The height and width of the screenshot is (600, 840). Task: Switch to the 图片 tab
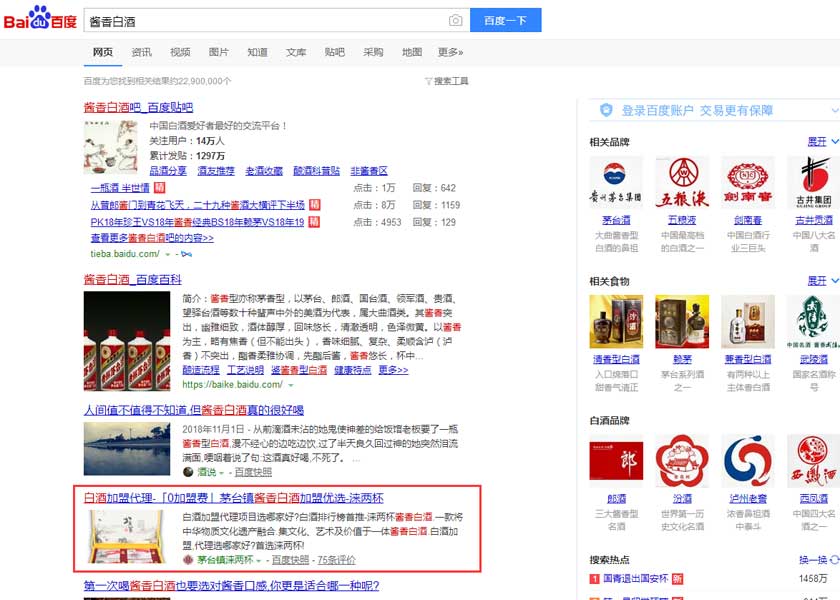tap(219, 52)
